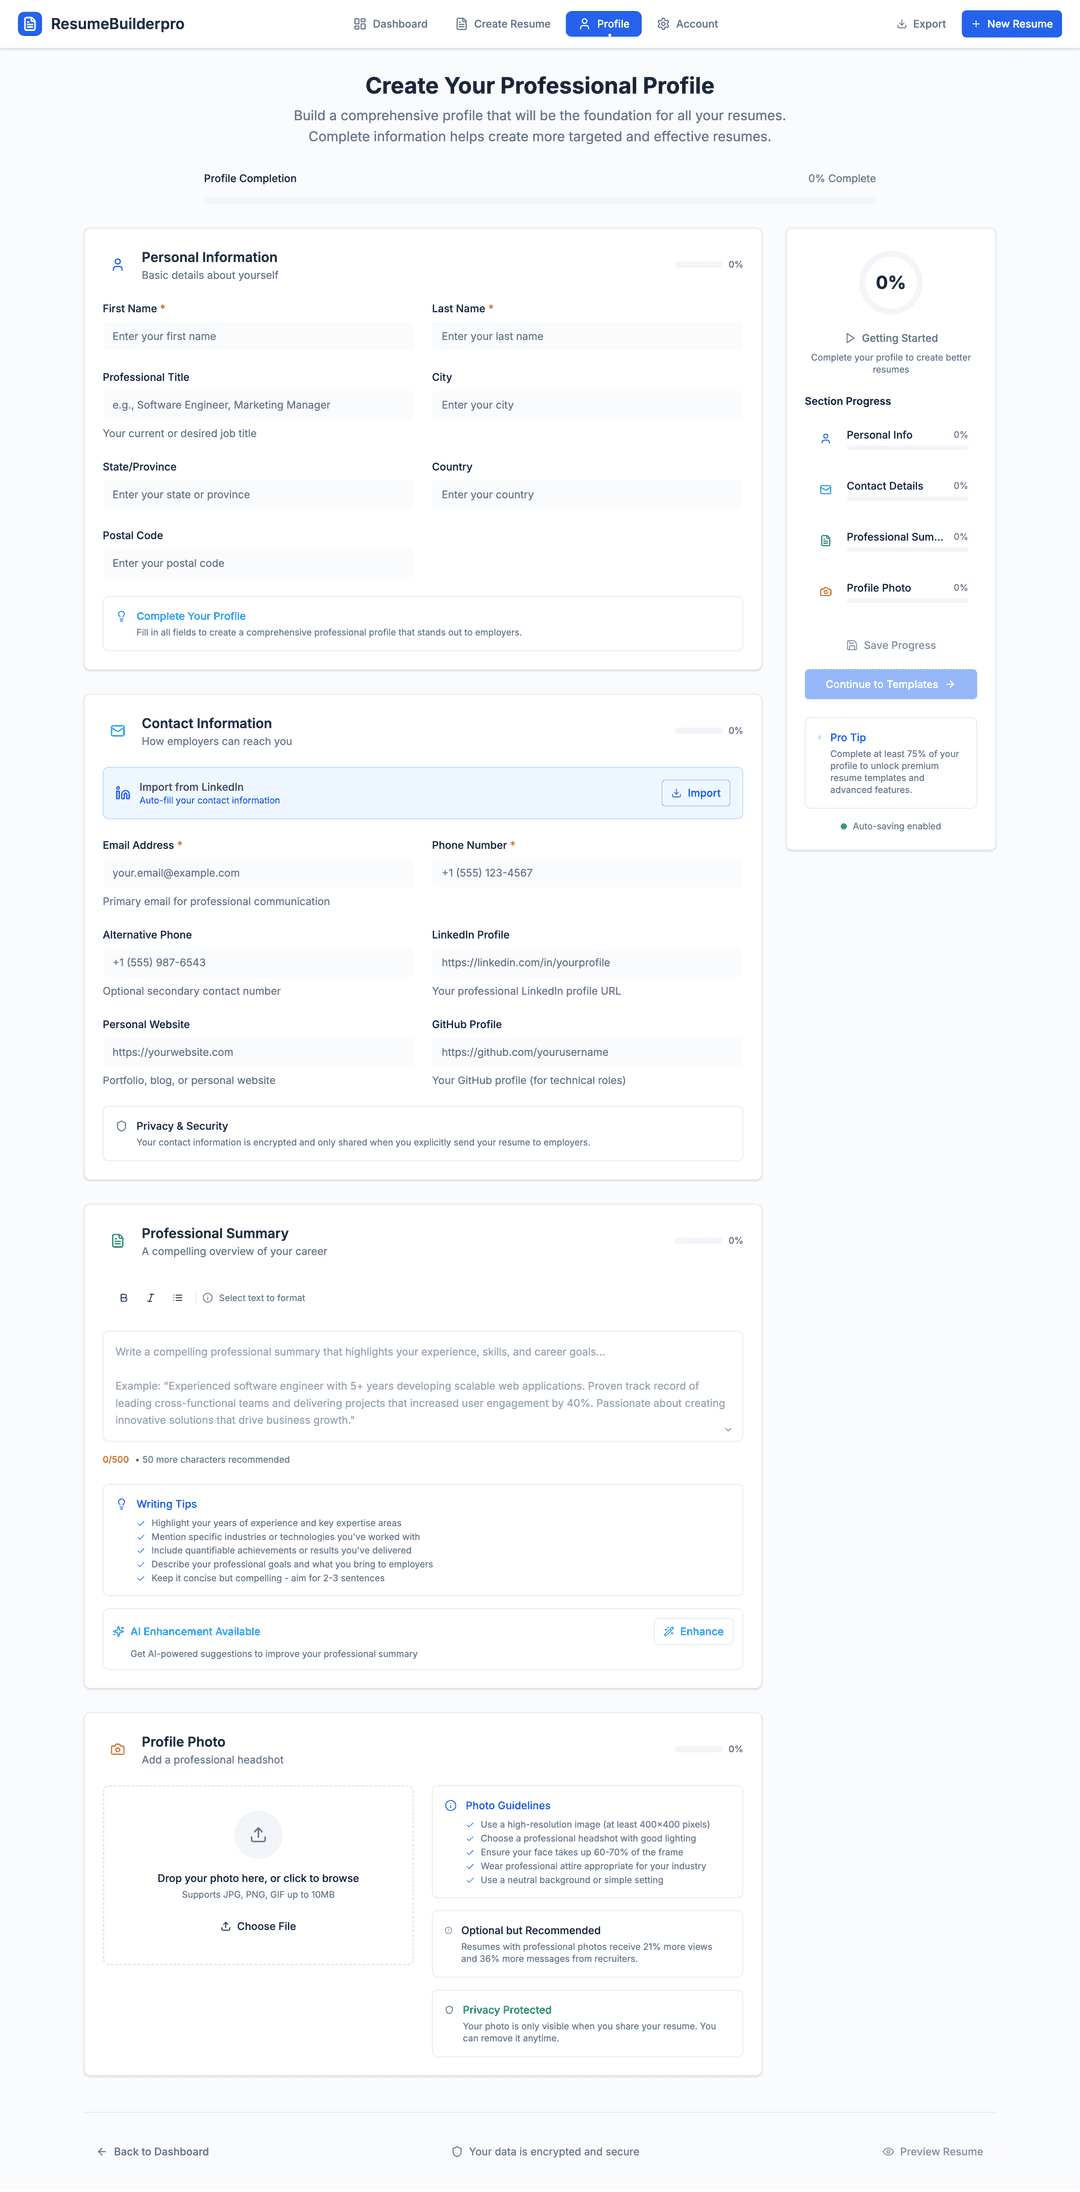Expand the professional summary text area chevron

[728, 1429]
